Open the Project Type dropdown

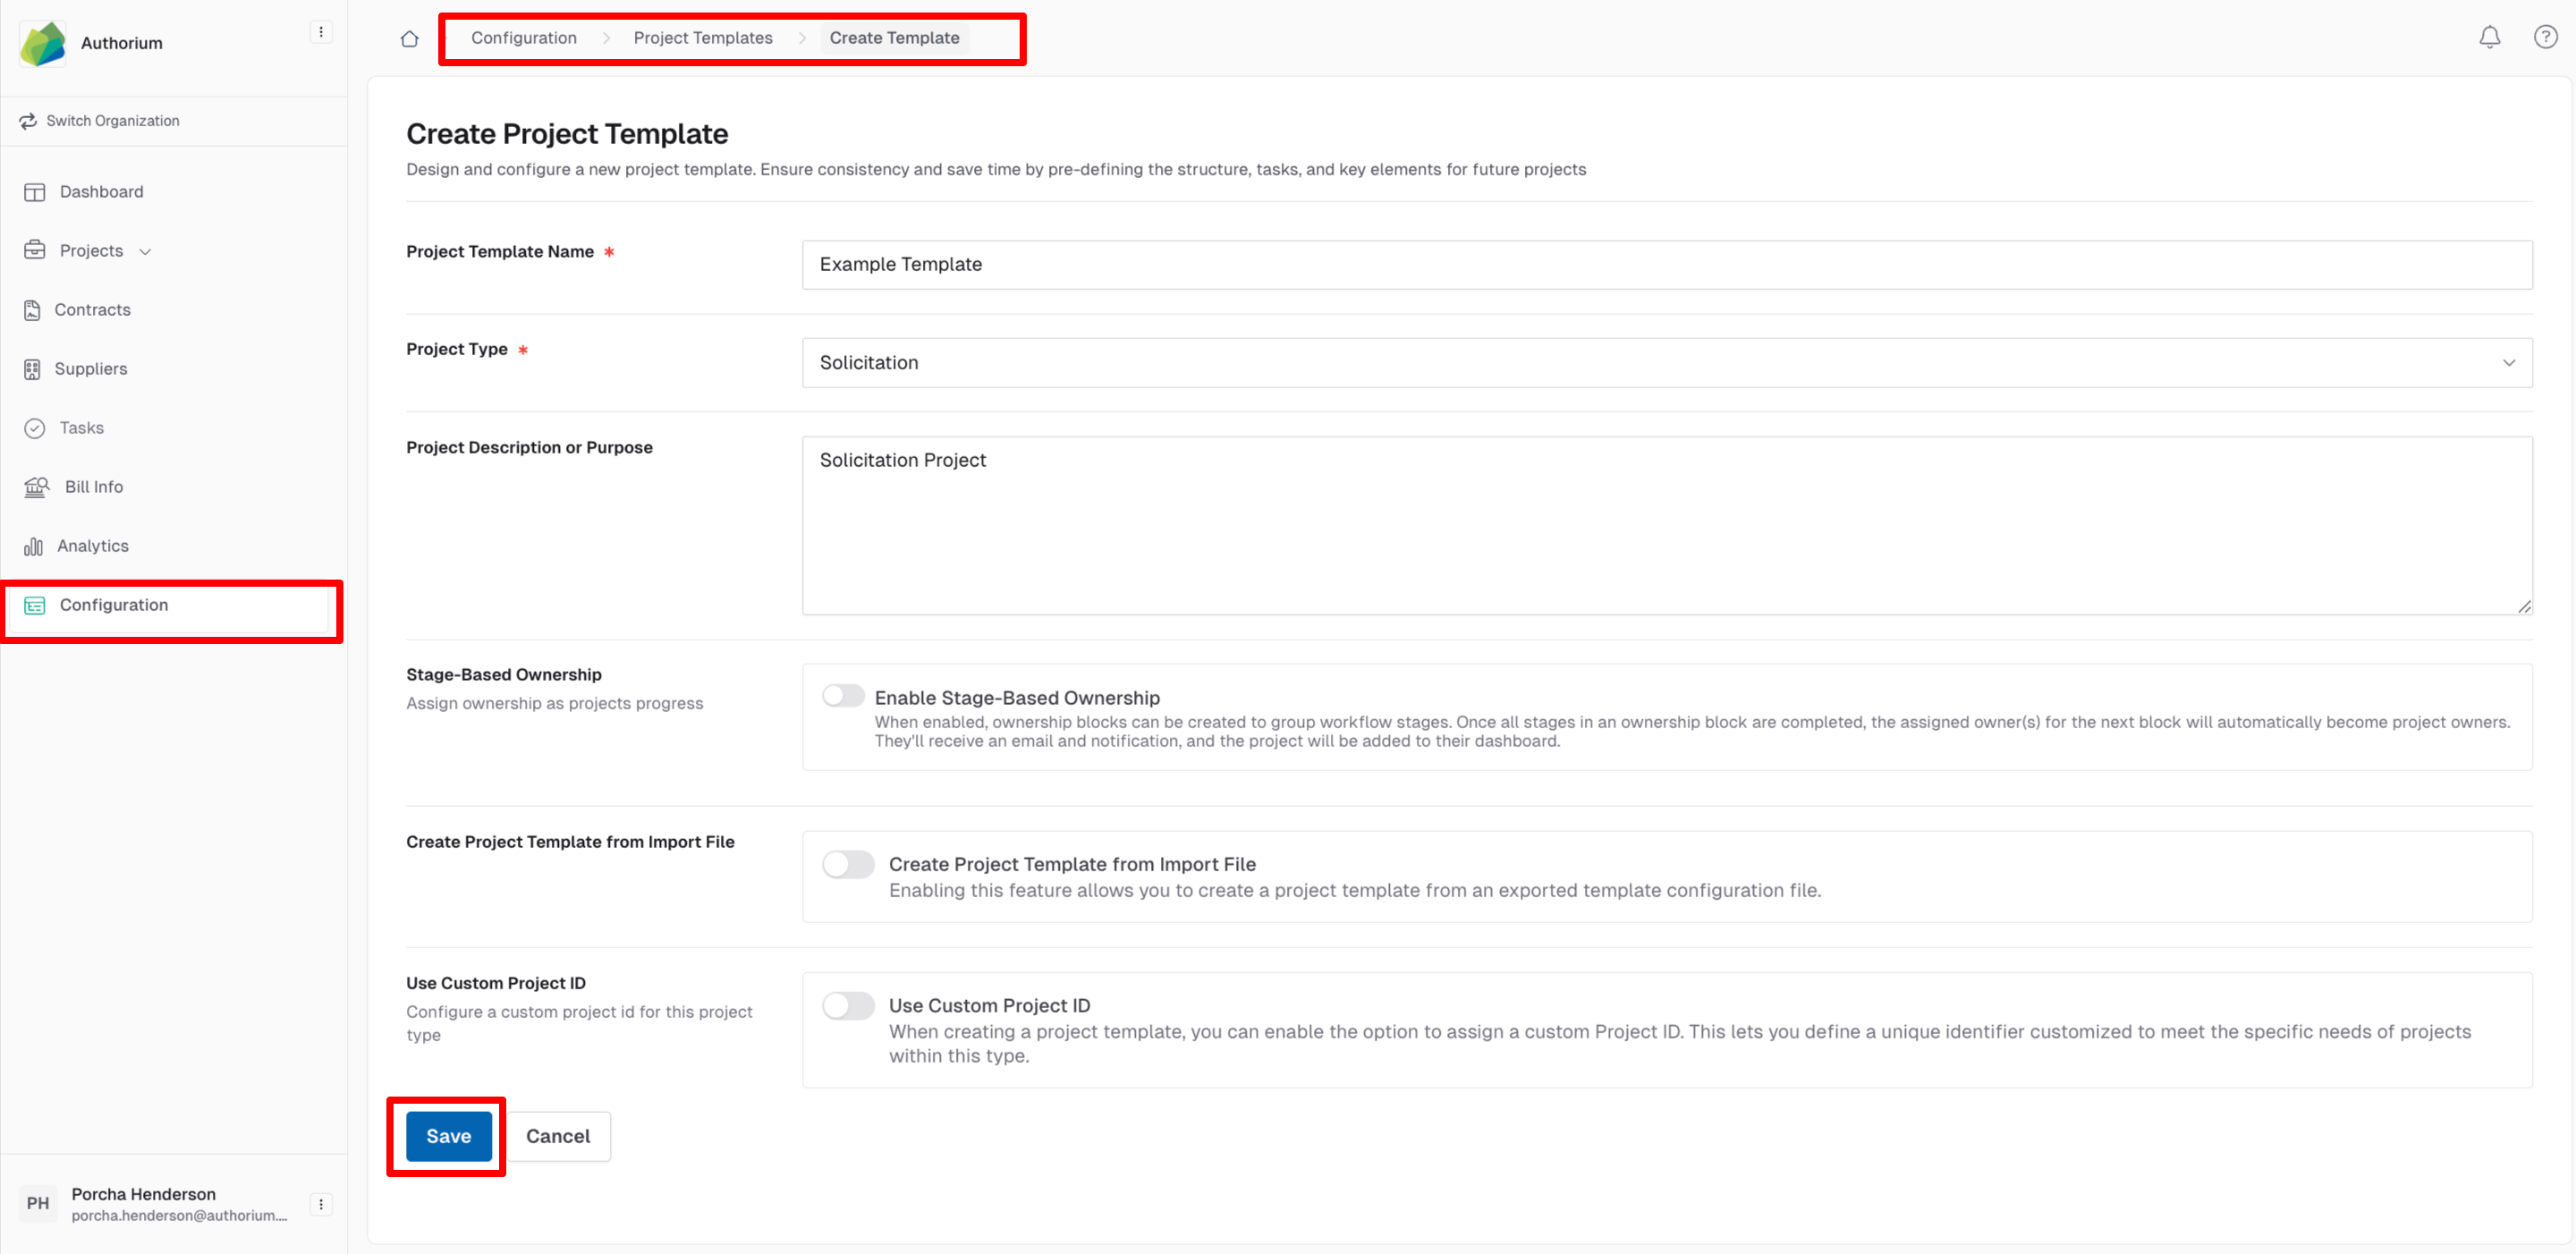(x=1667, y=363)
